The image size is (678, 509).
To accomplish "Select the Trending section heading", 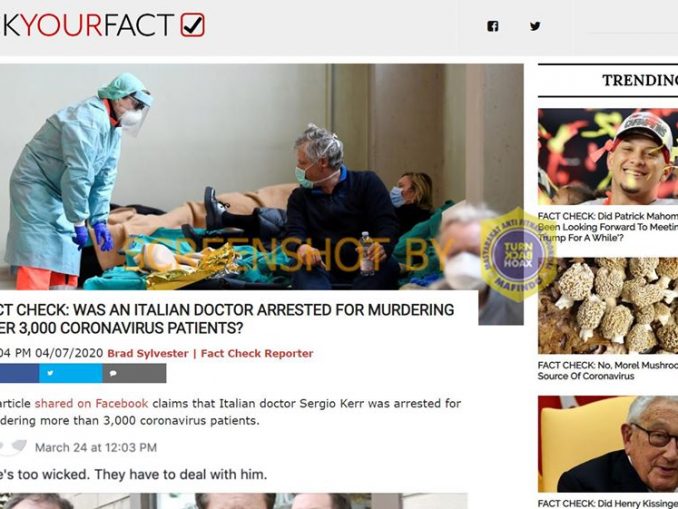I will point(640,80).
